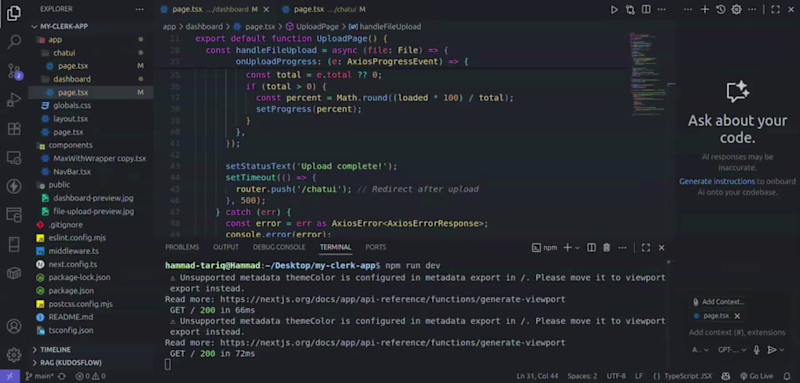Open changes compare icon in editor toolbar
The image size is (800, 383).
[630, 10]
